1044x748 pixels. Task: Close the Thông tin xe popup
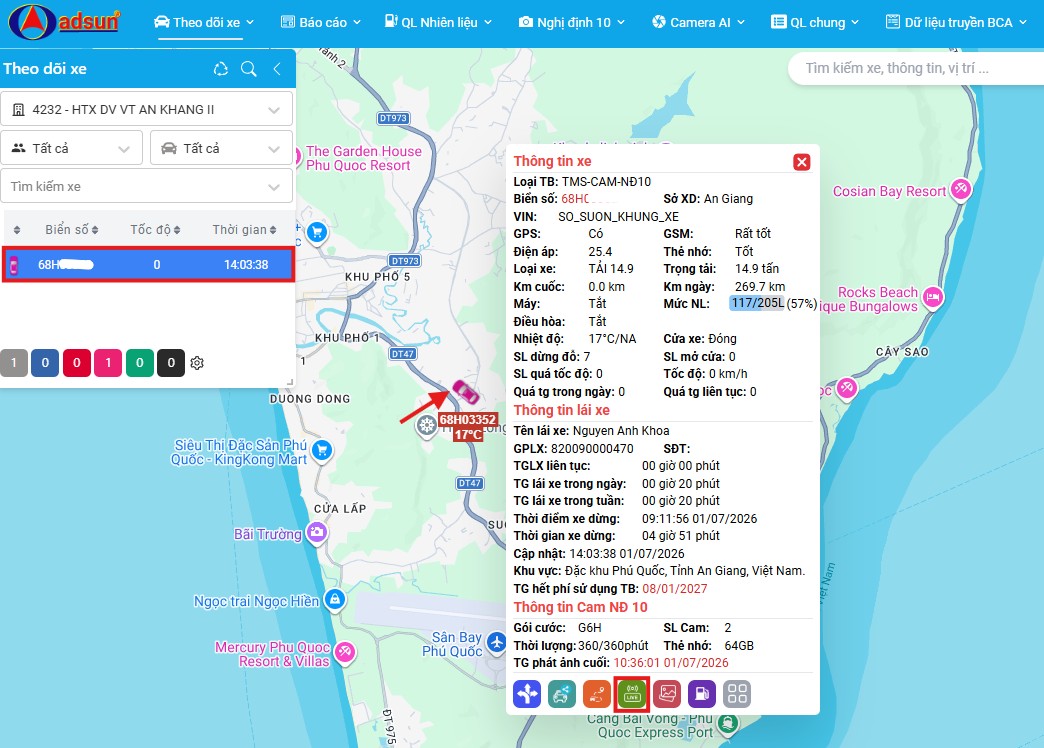(x=802, y=162)
